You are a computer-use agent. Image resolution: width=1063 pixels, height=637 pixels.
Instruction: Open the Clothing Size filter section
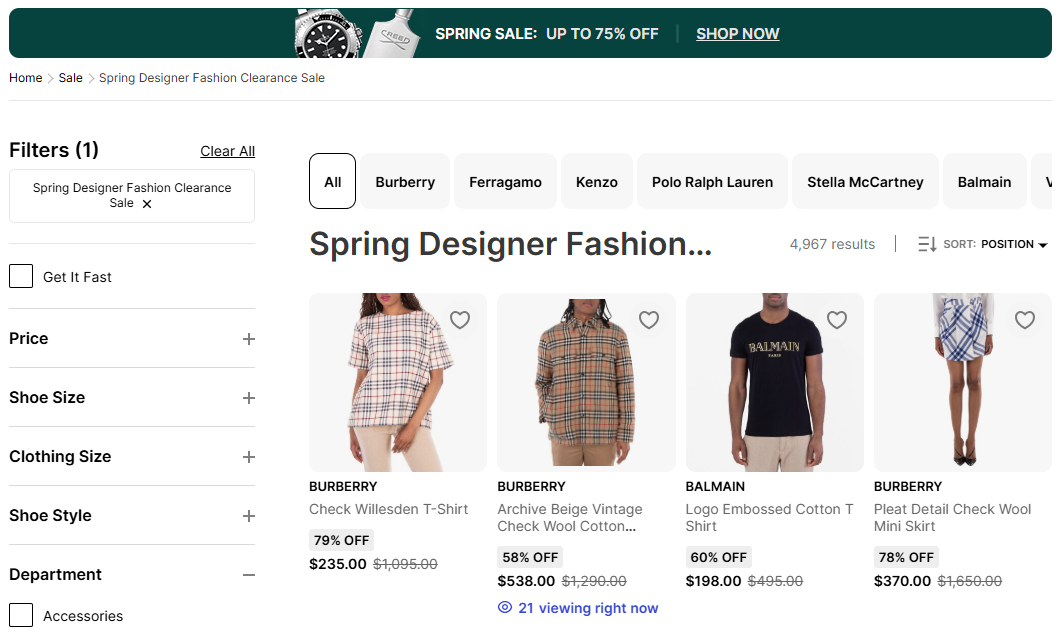pos(249,457)
